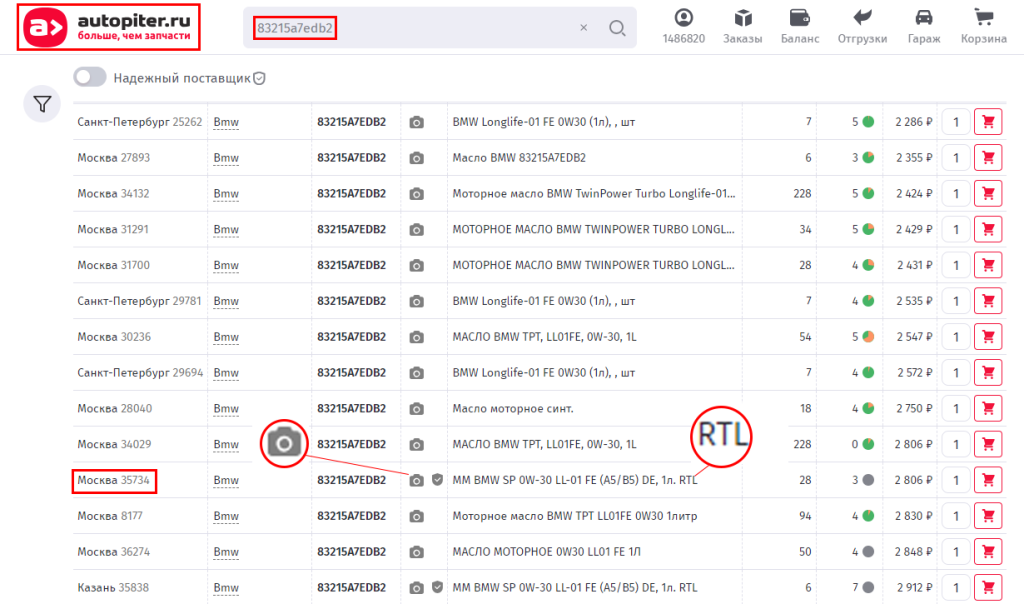Click article 83215A7EDB2 in Москва 8177 row
Screen dimensions: 1024x604
pos(351,516)
